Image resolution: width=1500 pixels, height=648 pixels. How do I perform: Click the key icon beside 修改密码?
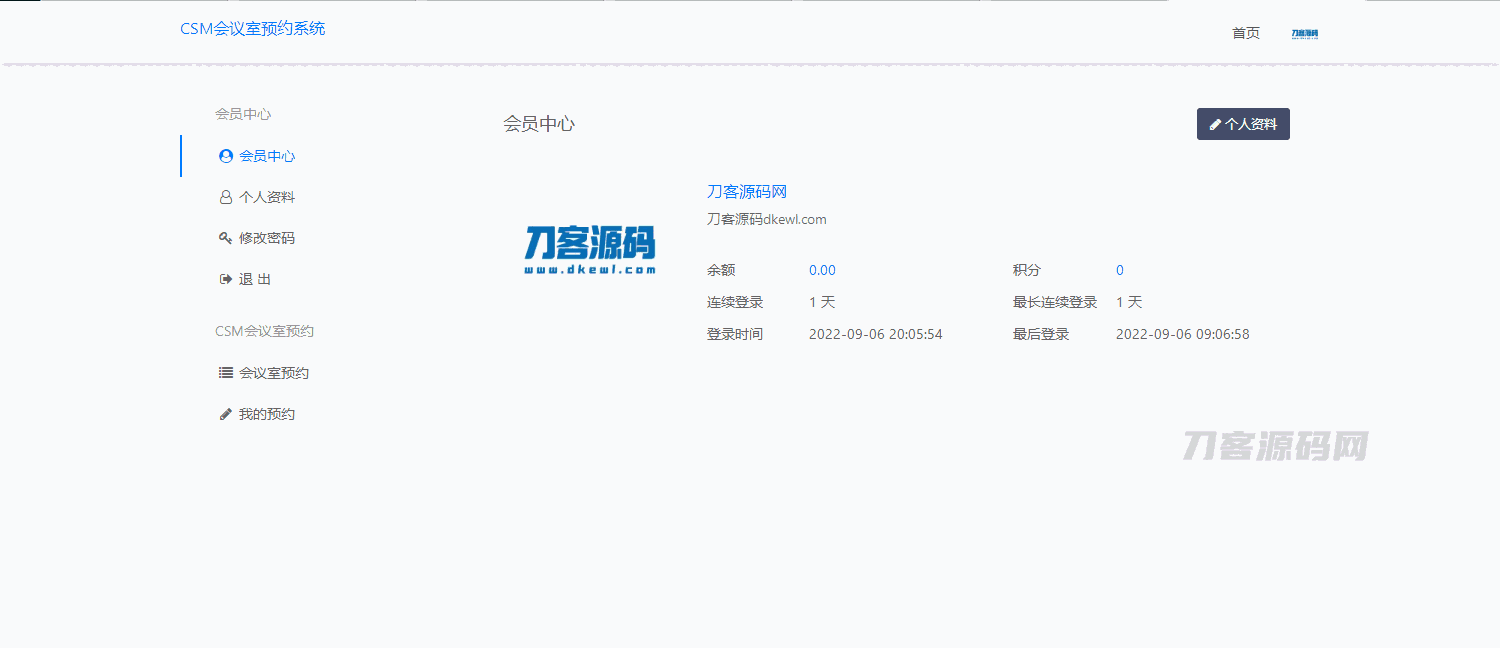point(226,238)
